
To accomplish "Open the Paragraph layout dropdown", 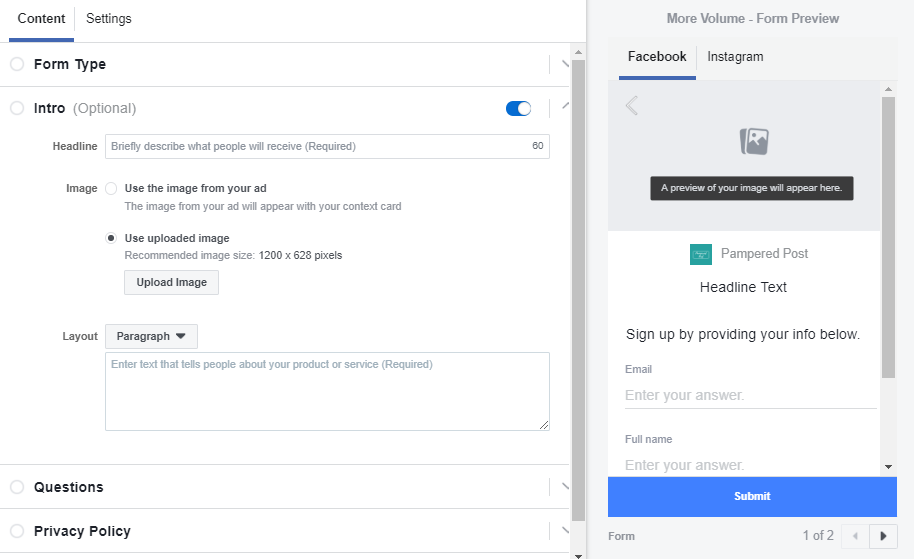I will coord(151,336).
